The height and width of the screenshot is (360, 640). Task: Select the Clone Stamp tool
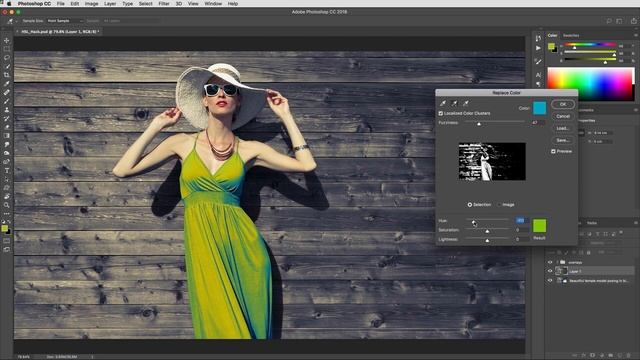[x=7, y=109]
